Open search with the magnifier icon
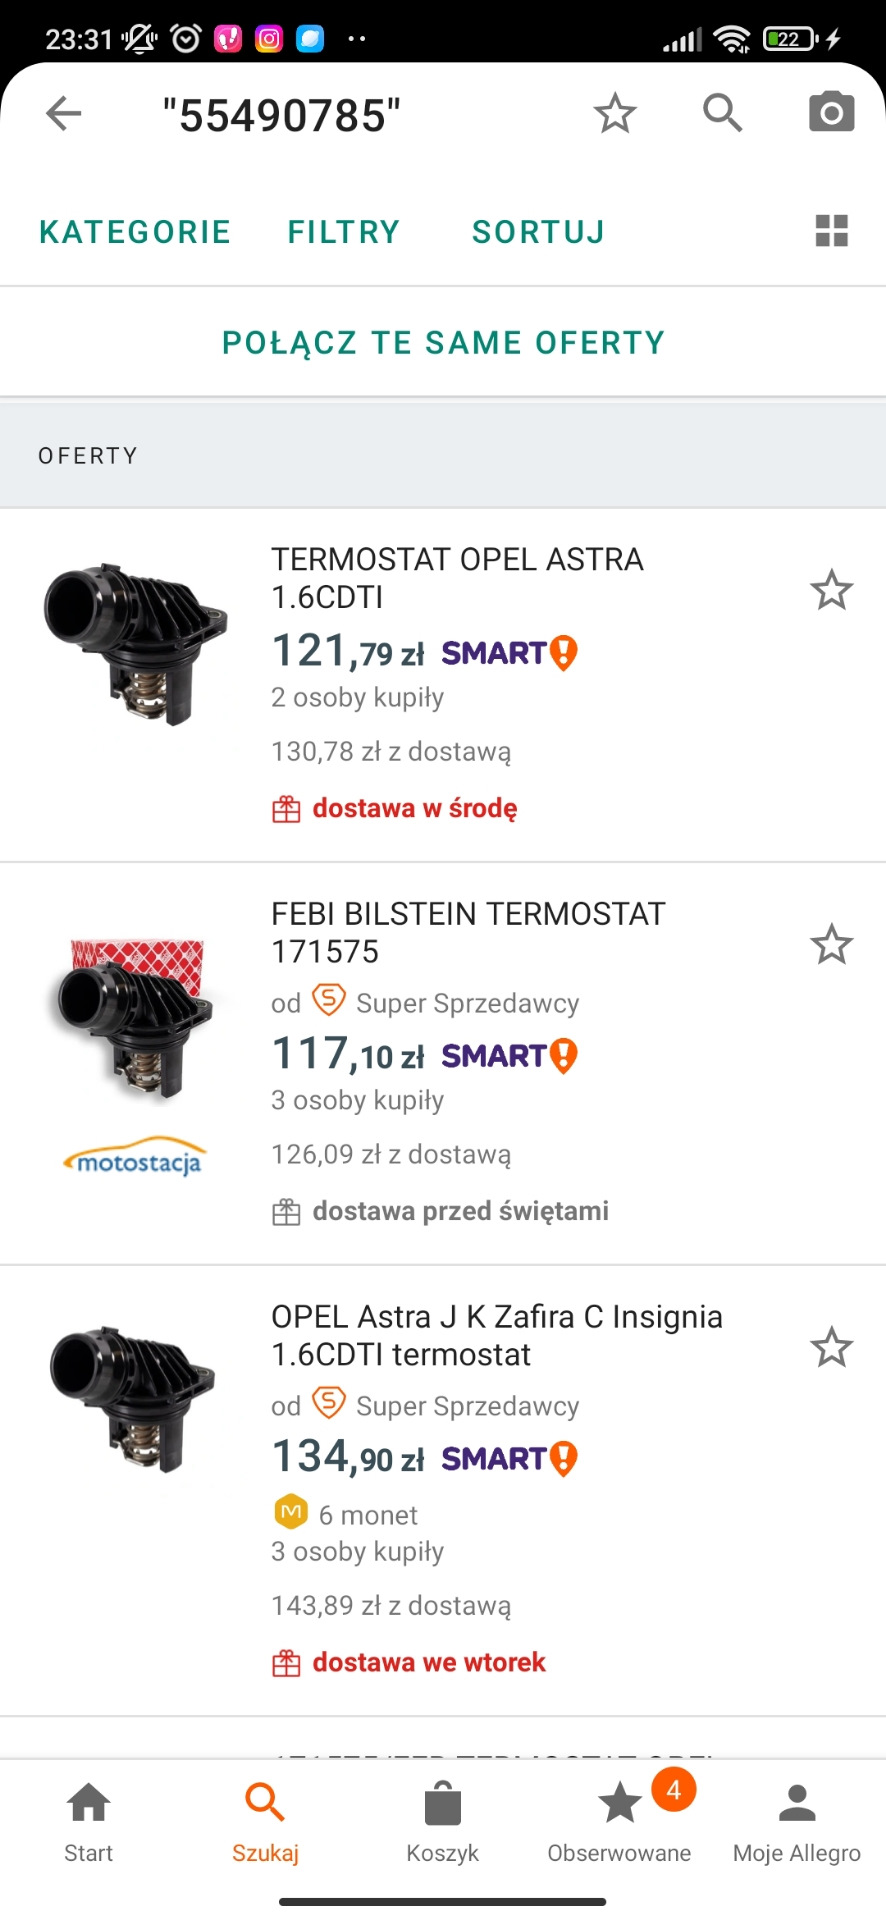This screenshot has height=1920, width=886. tap(722, 114)
